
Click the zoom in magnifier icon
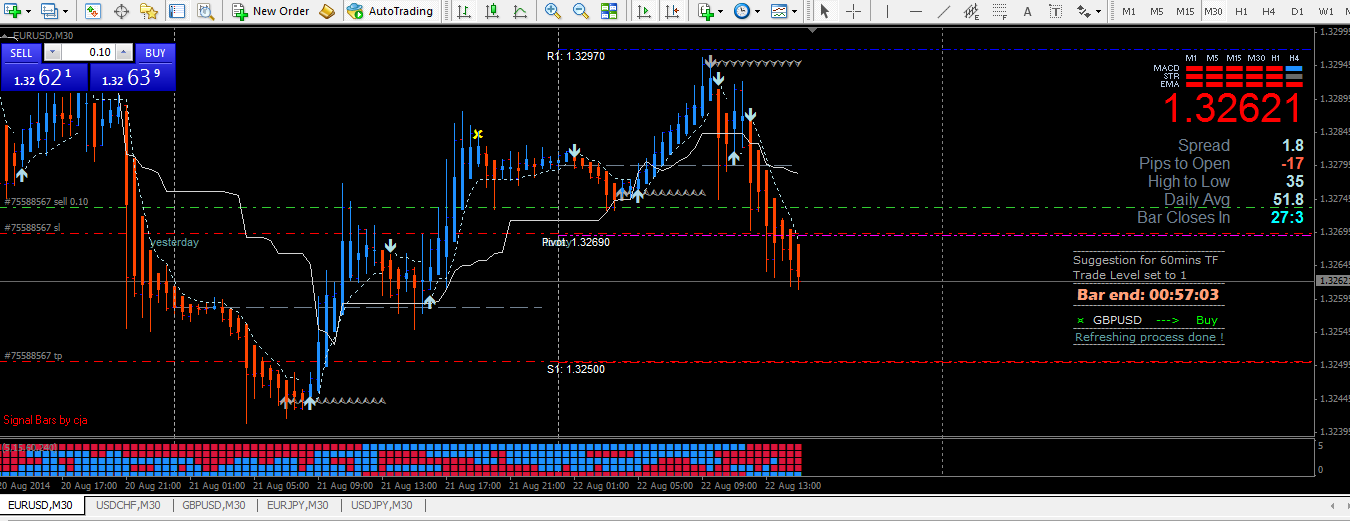coord(553,11)
